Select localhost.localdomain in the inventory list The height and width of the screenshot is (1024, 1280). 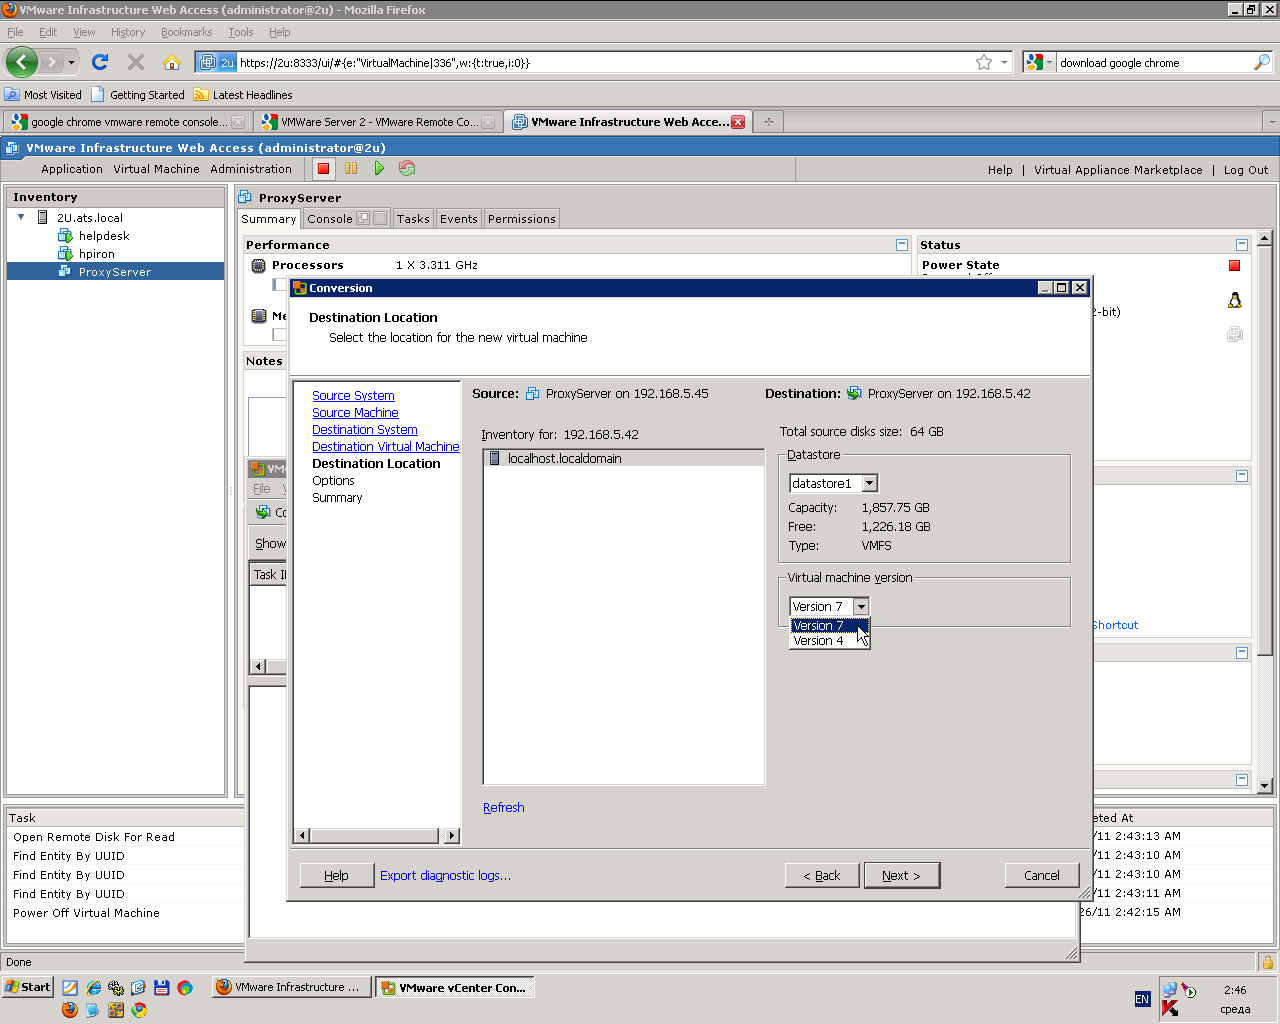tap(624, 458)
